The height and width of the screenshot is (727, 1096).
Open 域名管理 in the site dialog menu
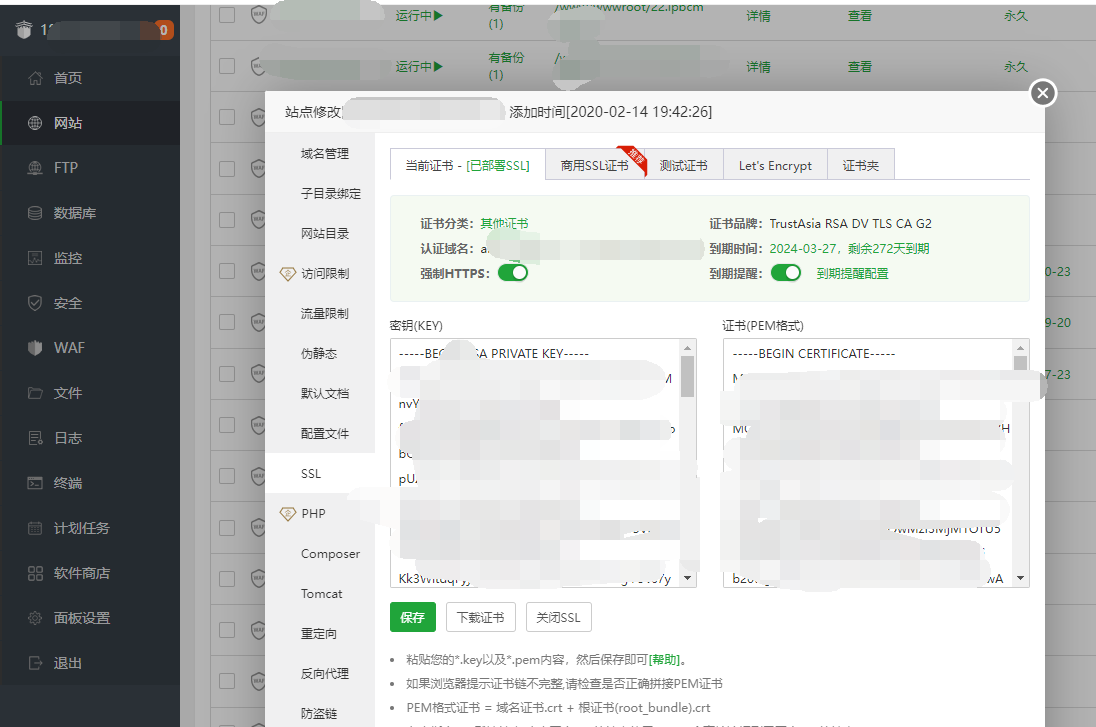tap(324, 154)
